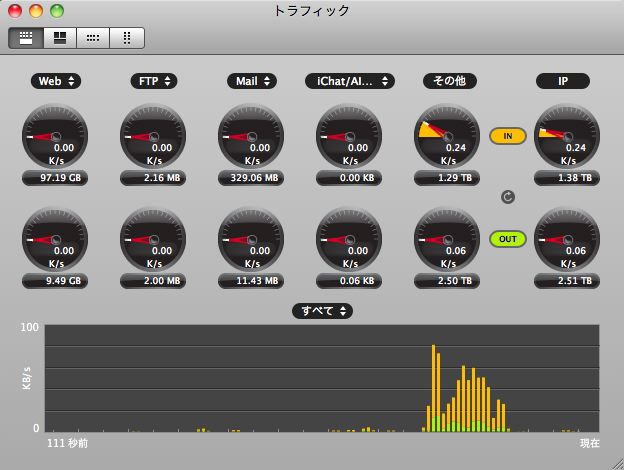Screen dimensions: 624x470
Task: Open the すべて graph filter dropdown
Action: [322, 311]
